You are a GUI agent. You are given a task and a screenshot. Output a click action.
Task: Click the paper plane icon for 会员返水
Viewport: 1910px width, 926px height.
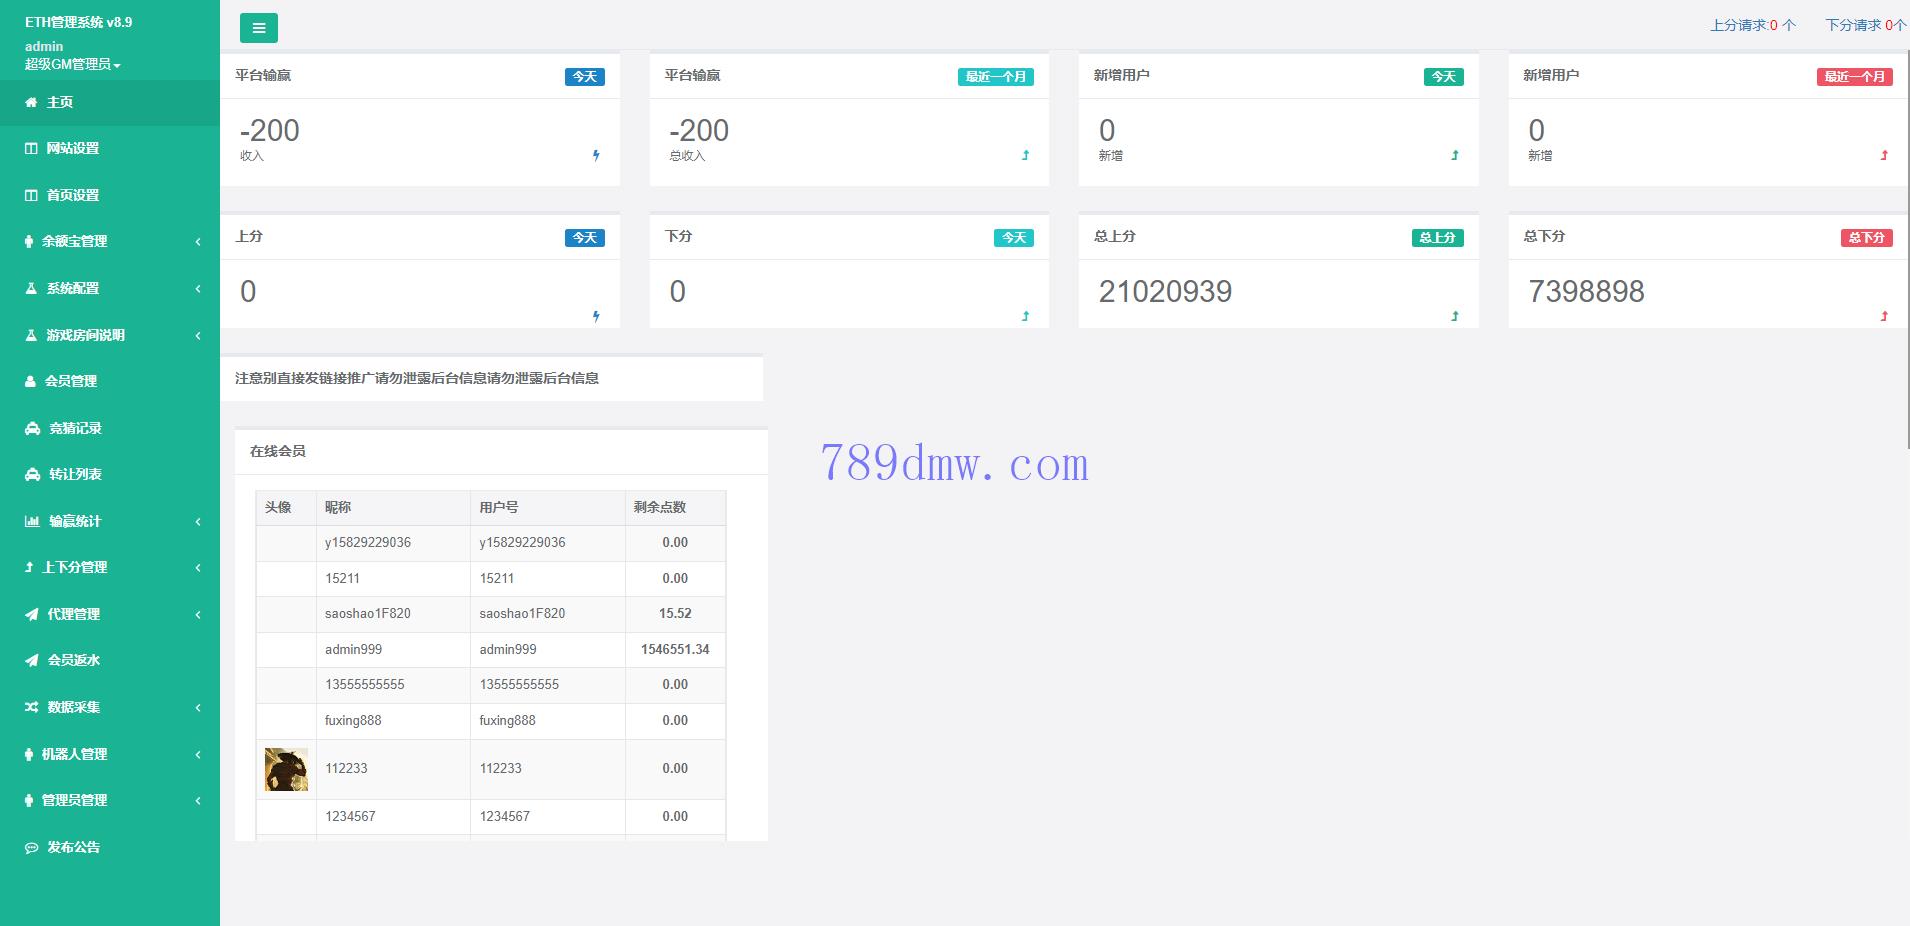coord(32,660)
